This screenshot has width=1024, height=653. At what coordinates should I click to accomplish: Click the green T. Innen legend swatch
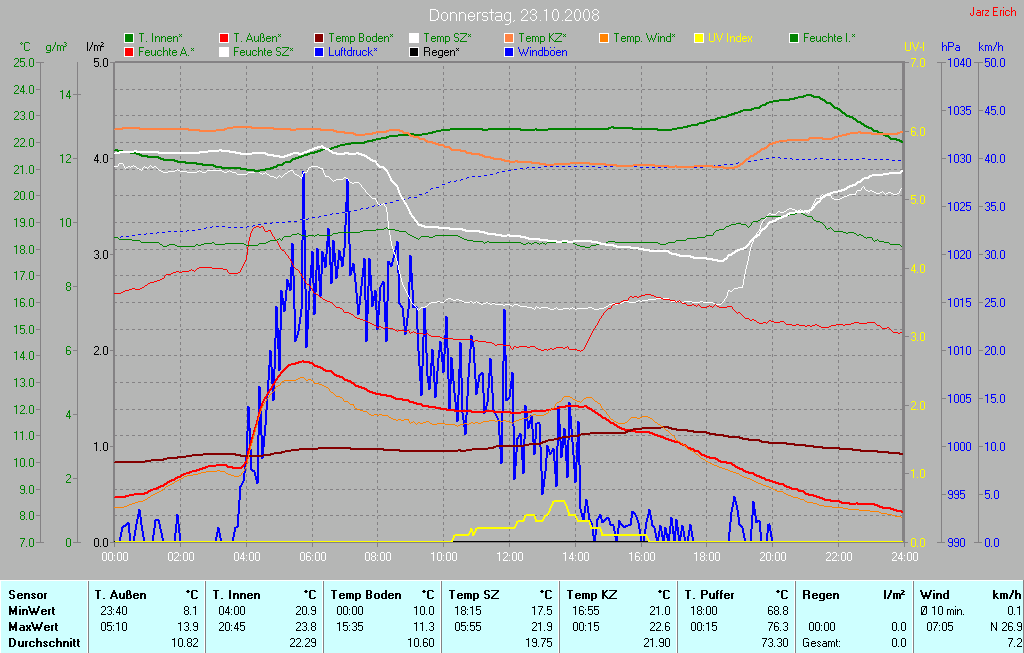point(129,38)
